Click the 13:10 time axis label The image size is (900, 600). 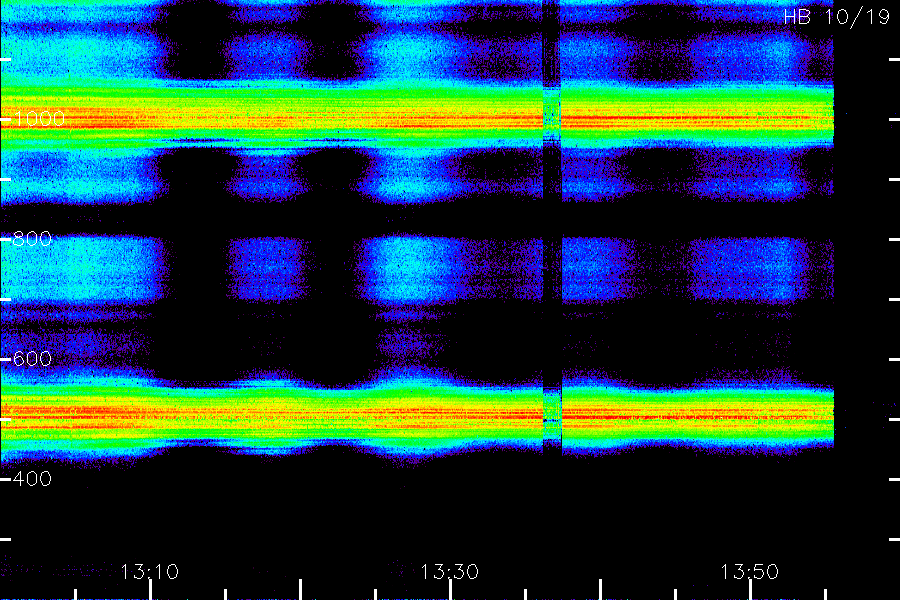pyautogui.click(x=150, y=572)
